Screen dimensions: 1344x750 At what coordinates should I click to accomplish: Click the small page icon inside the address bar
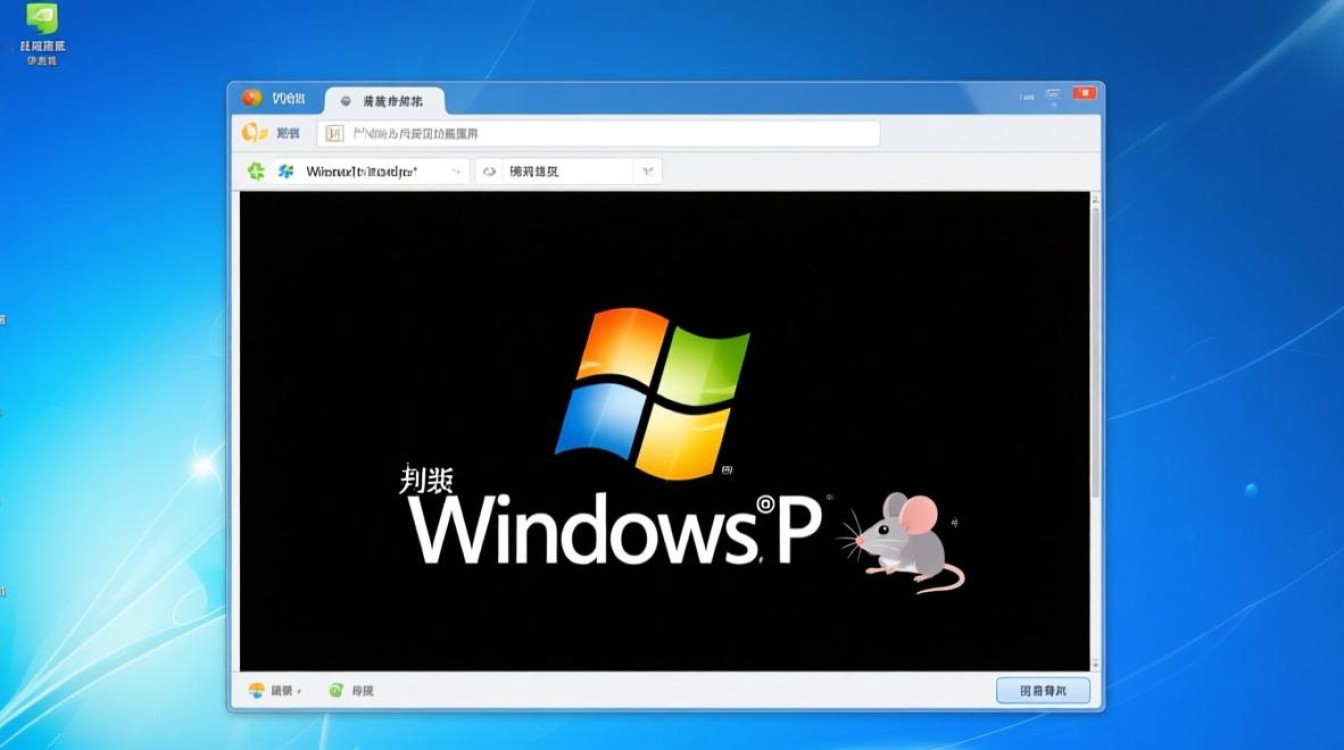(x=333, y=132)
